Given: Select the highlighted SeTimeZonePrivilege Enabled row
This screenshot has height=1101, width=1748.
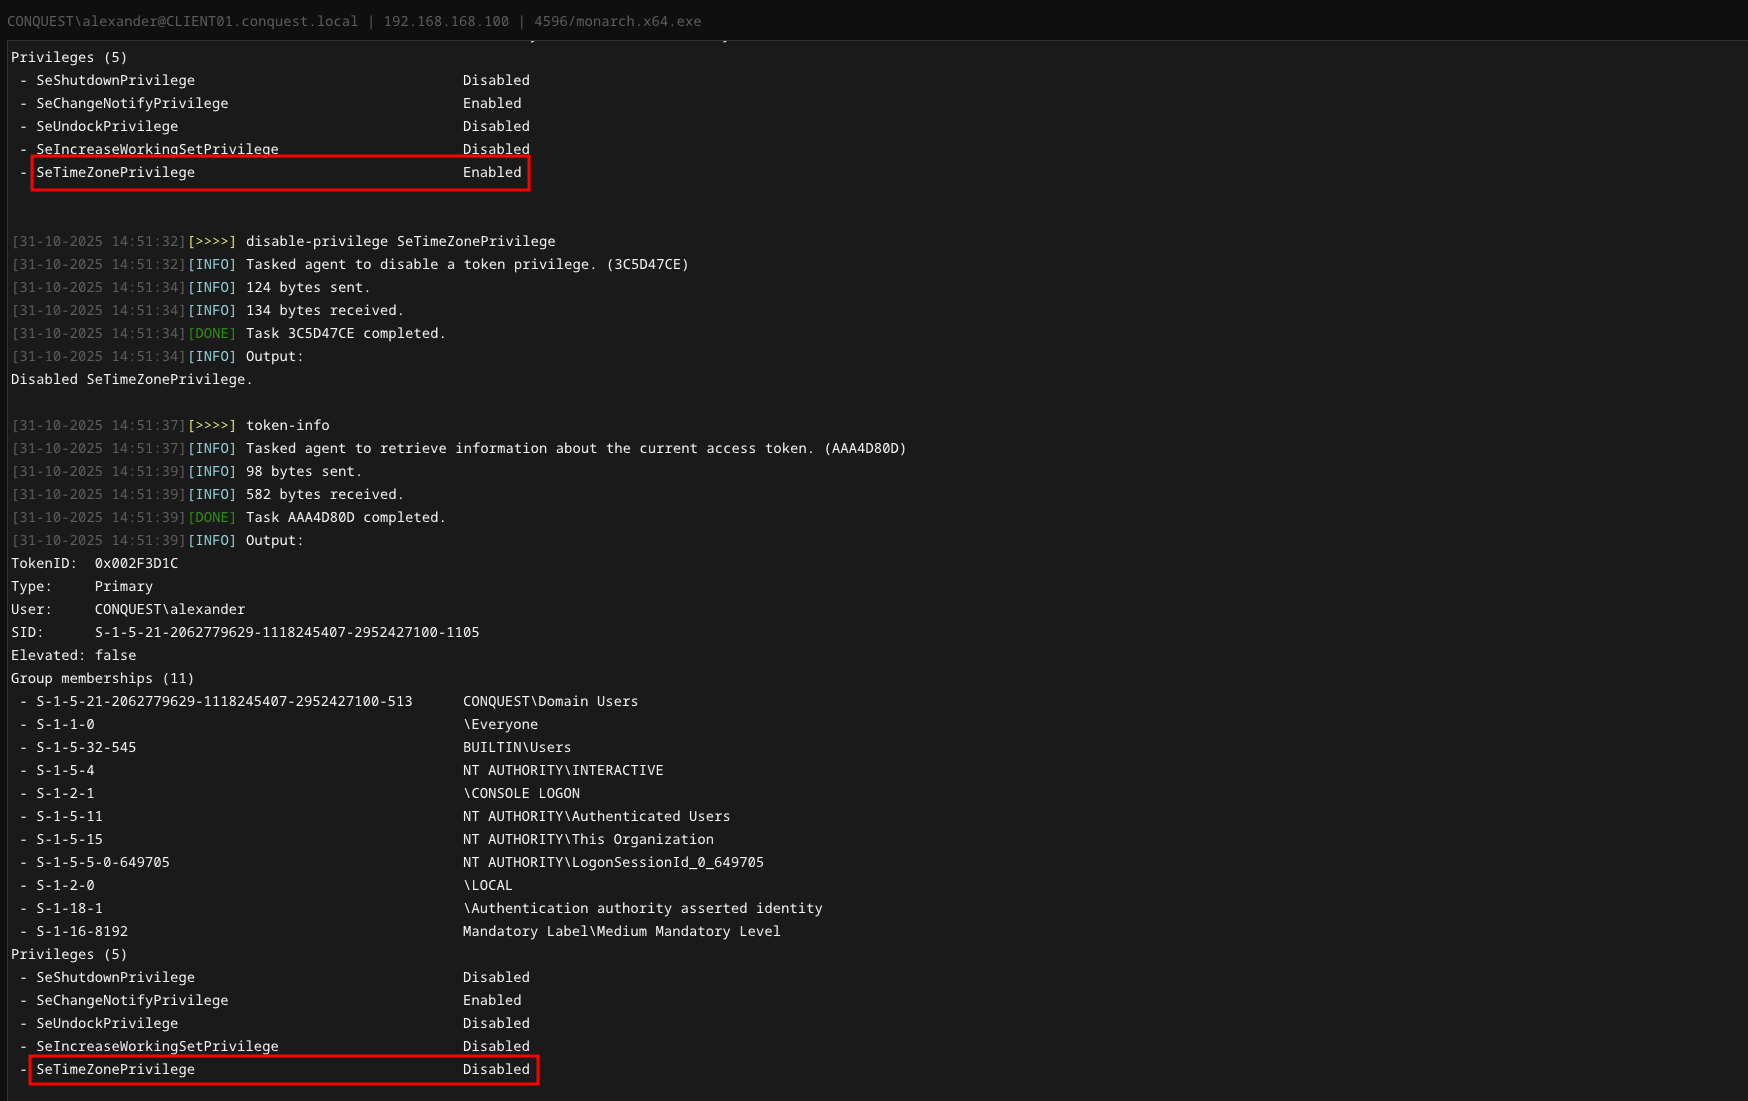Looking at the screenshot, I should [279, 172].
